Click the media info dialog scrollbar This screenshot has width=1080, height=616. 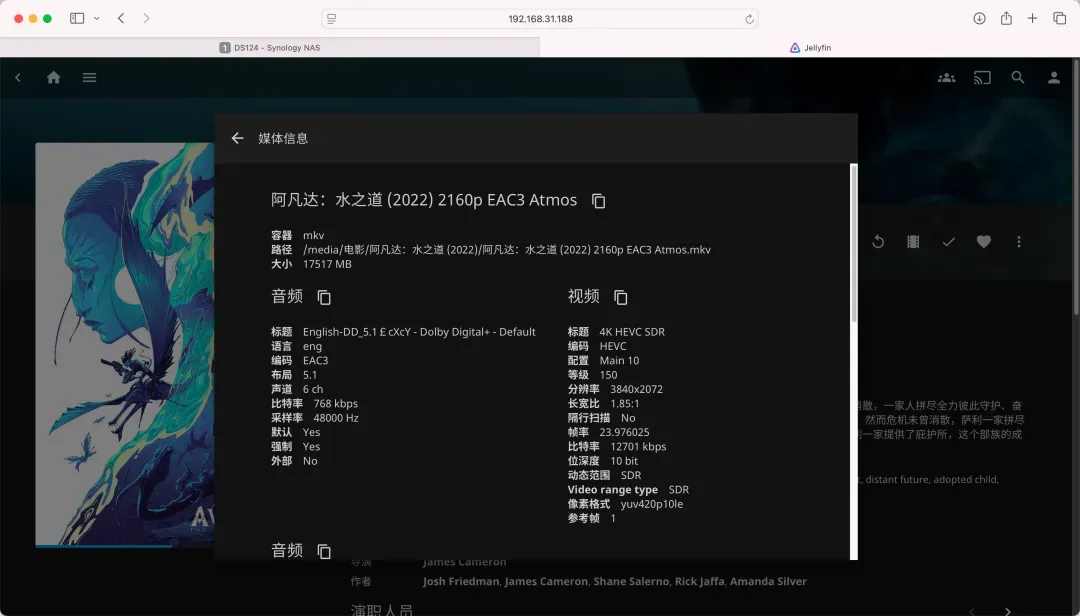point(854,243)
